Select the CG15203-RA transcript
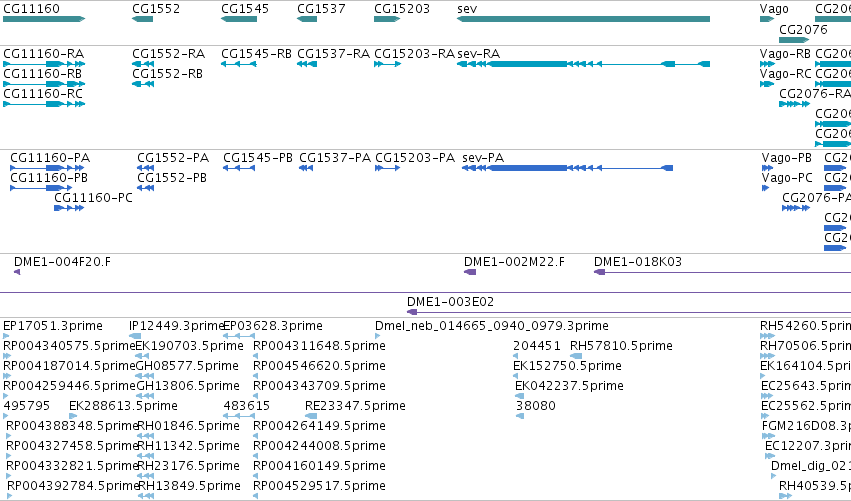This screenshot has height=501, width=851. (388, 64)
